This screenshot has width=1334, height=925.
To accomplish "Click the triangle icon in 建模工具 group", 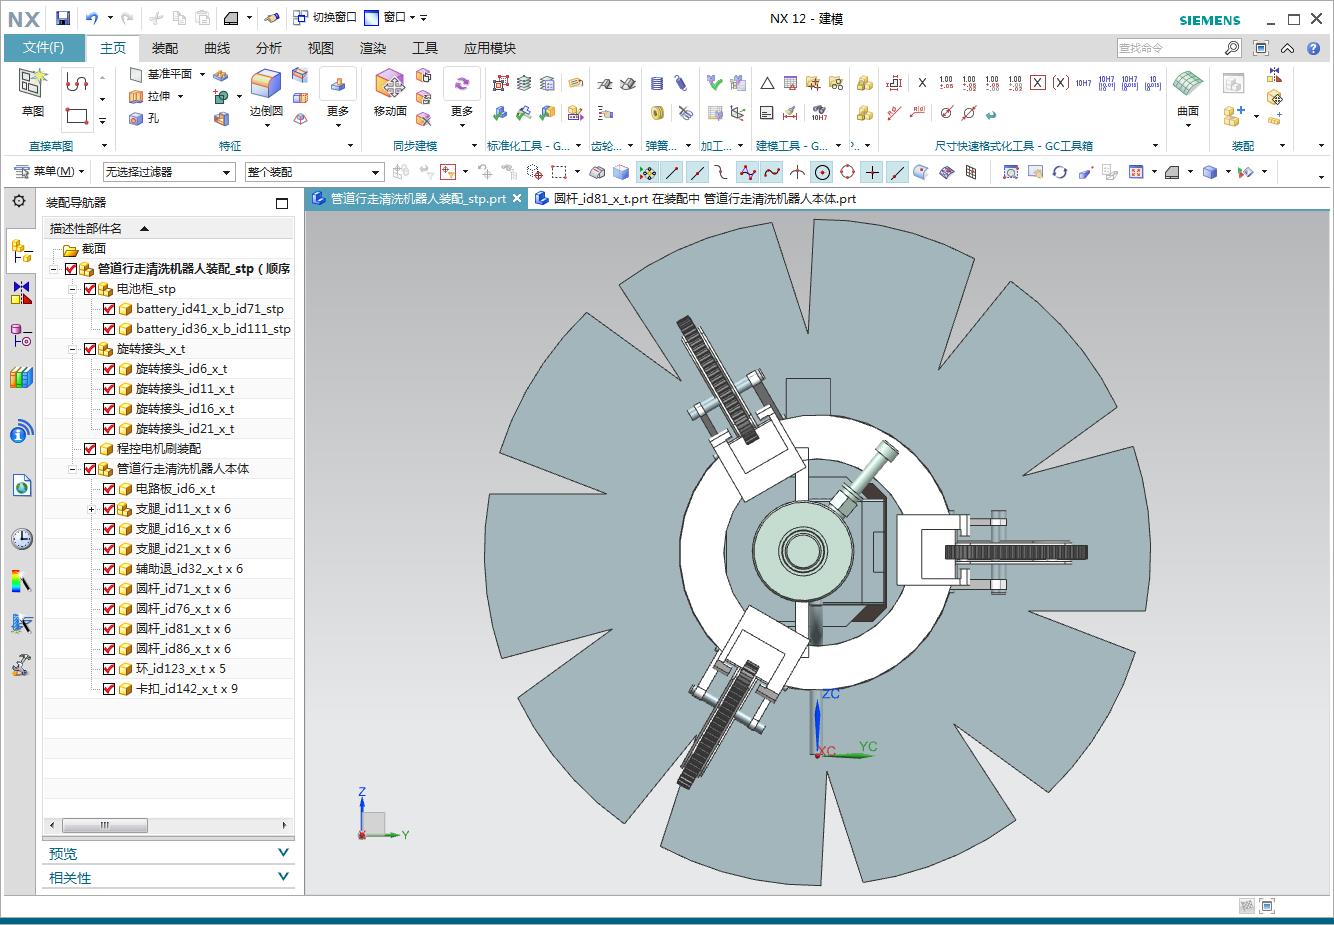I will pos(767,83).
